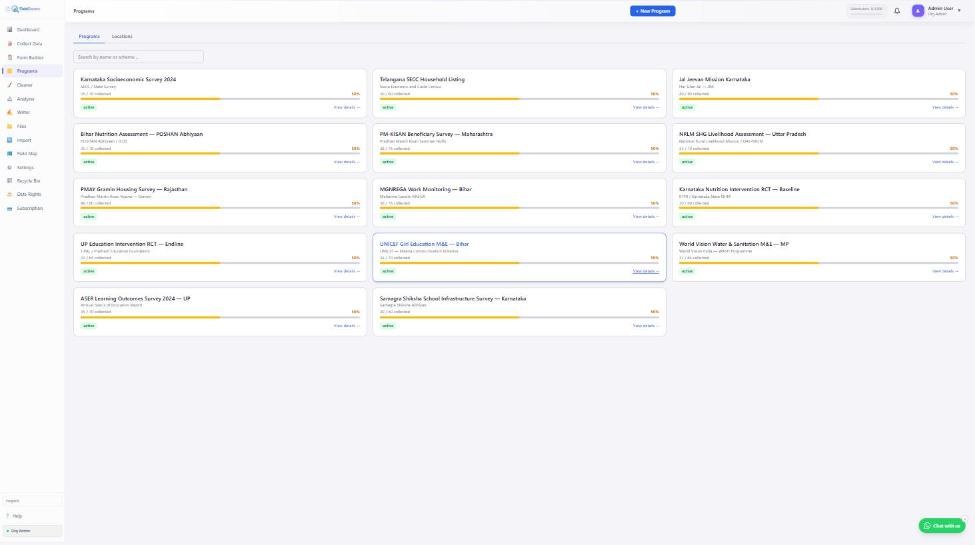This screenshot has height=545, width=975.
Task: Click the active badge on Jal Jeevan Mission
Action: [687, 108]
